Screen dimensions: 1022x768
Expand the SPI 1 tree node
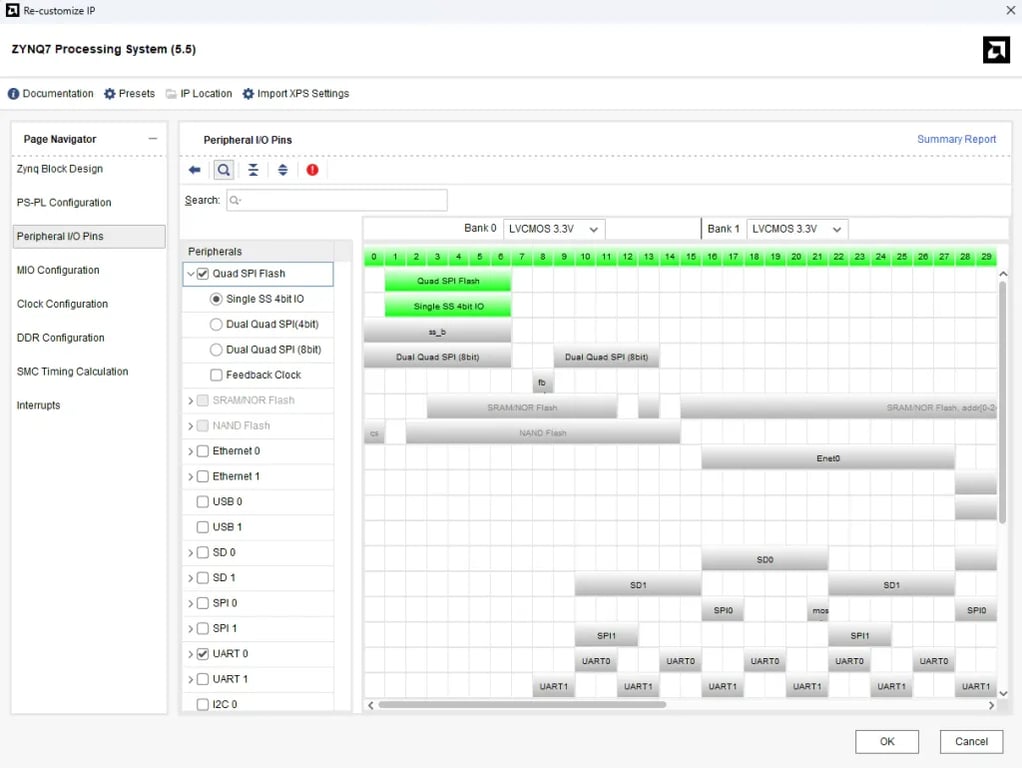190,629
